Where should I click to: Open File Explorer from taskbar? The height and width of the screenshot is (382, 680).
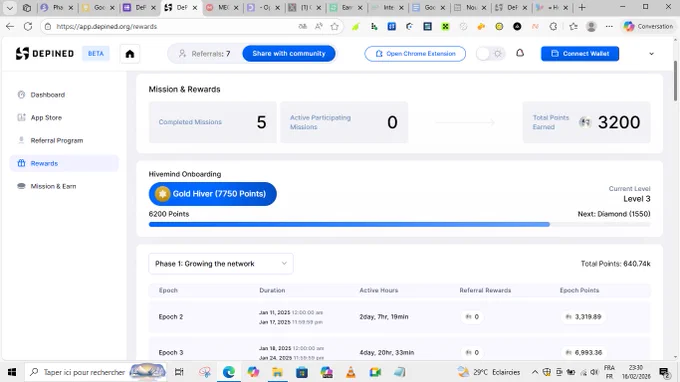click(x=277, y=372)
